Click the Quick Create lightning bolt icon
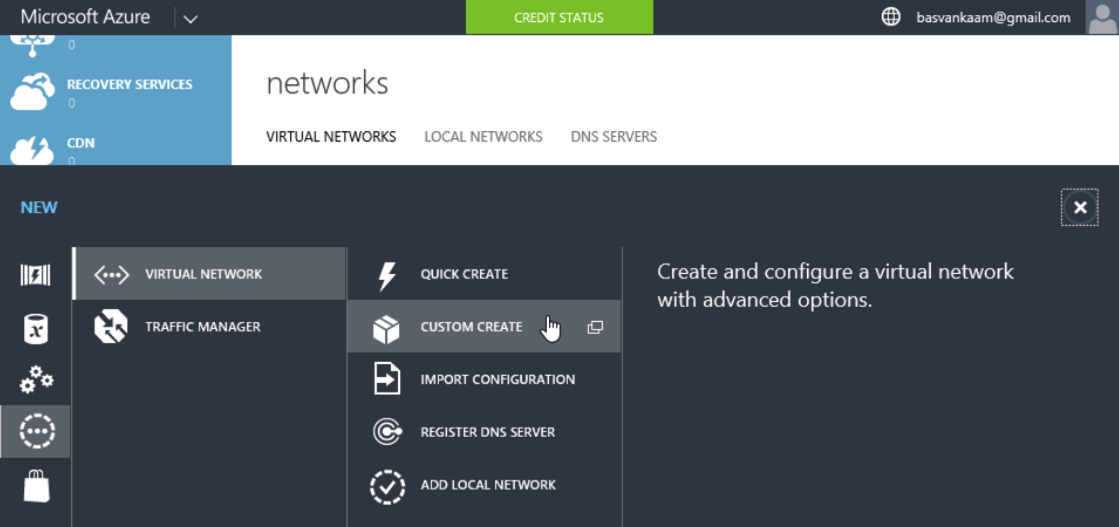 click(386, 275)
